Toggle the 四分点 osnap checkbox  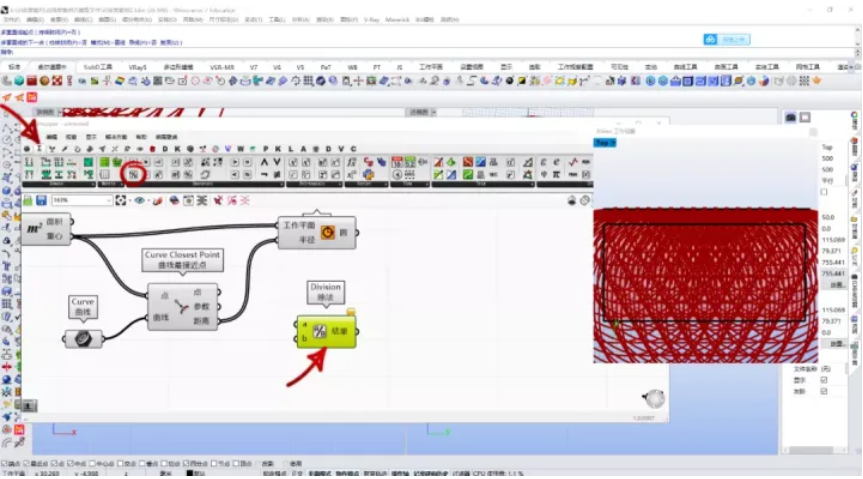tap(186, 464)
